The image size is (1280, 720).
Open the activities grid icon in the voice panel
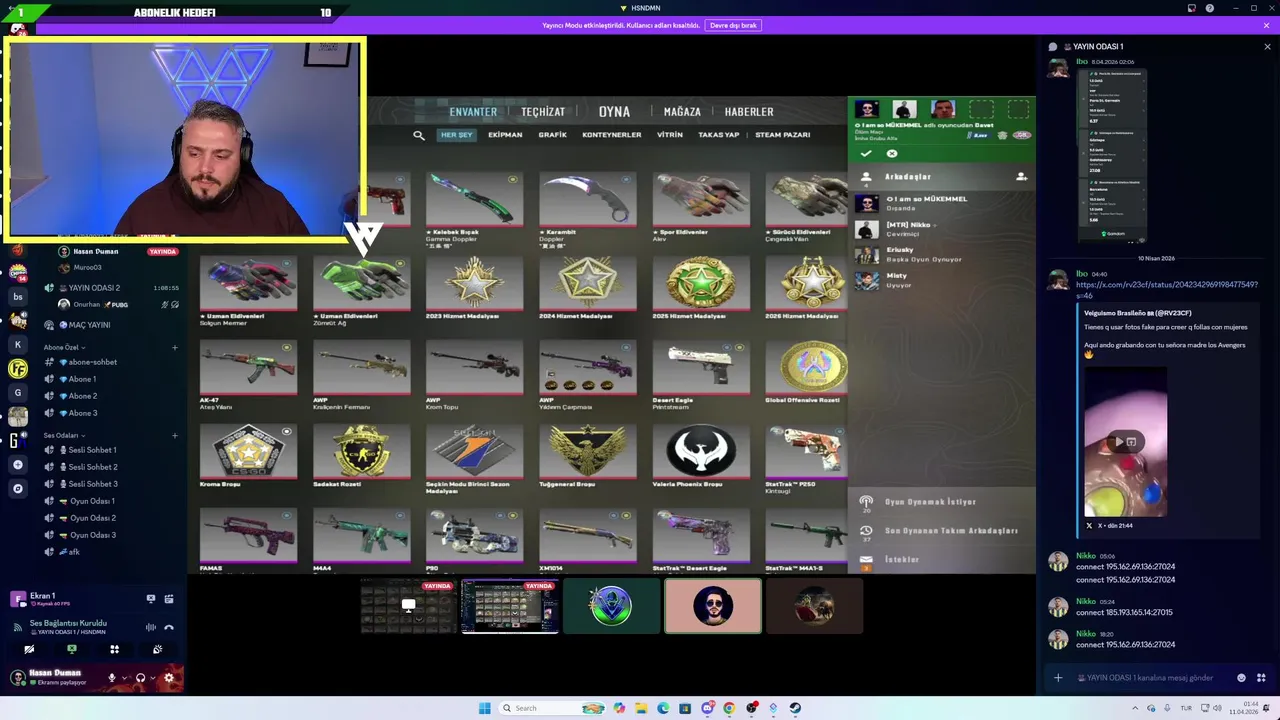[114, 649]
